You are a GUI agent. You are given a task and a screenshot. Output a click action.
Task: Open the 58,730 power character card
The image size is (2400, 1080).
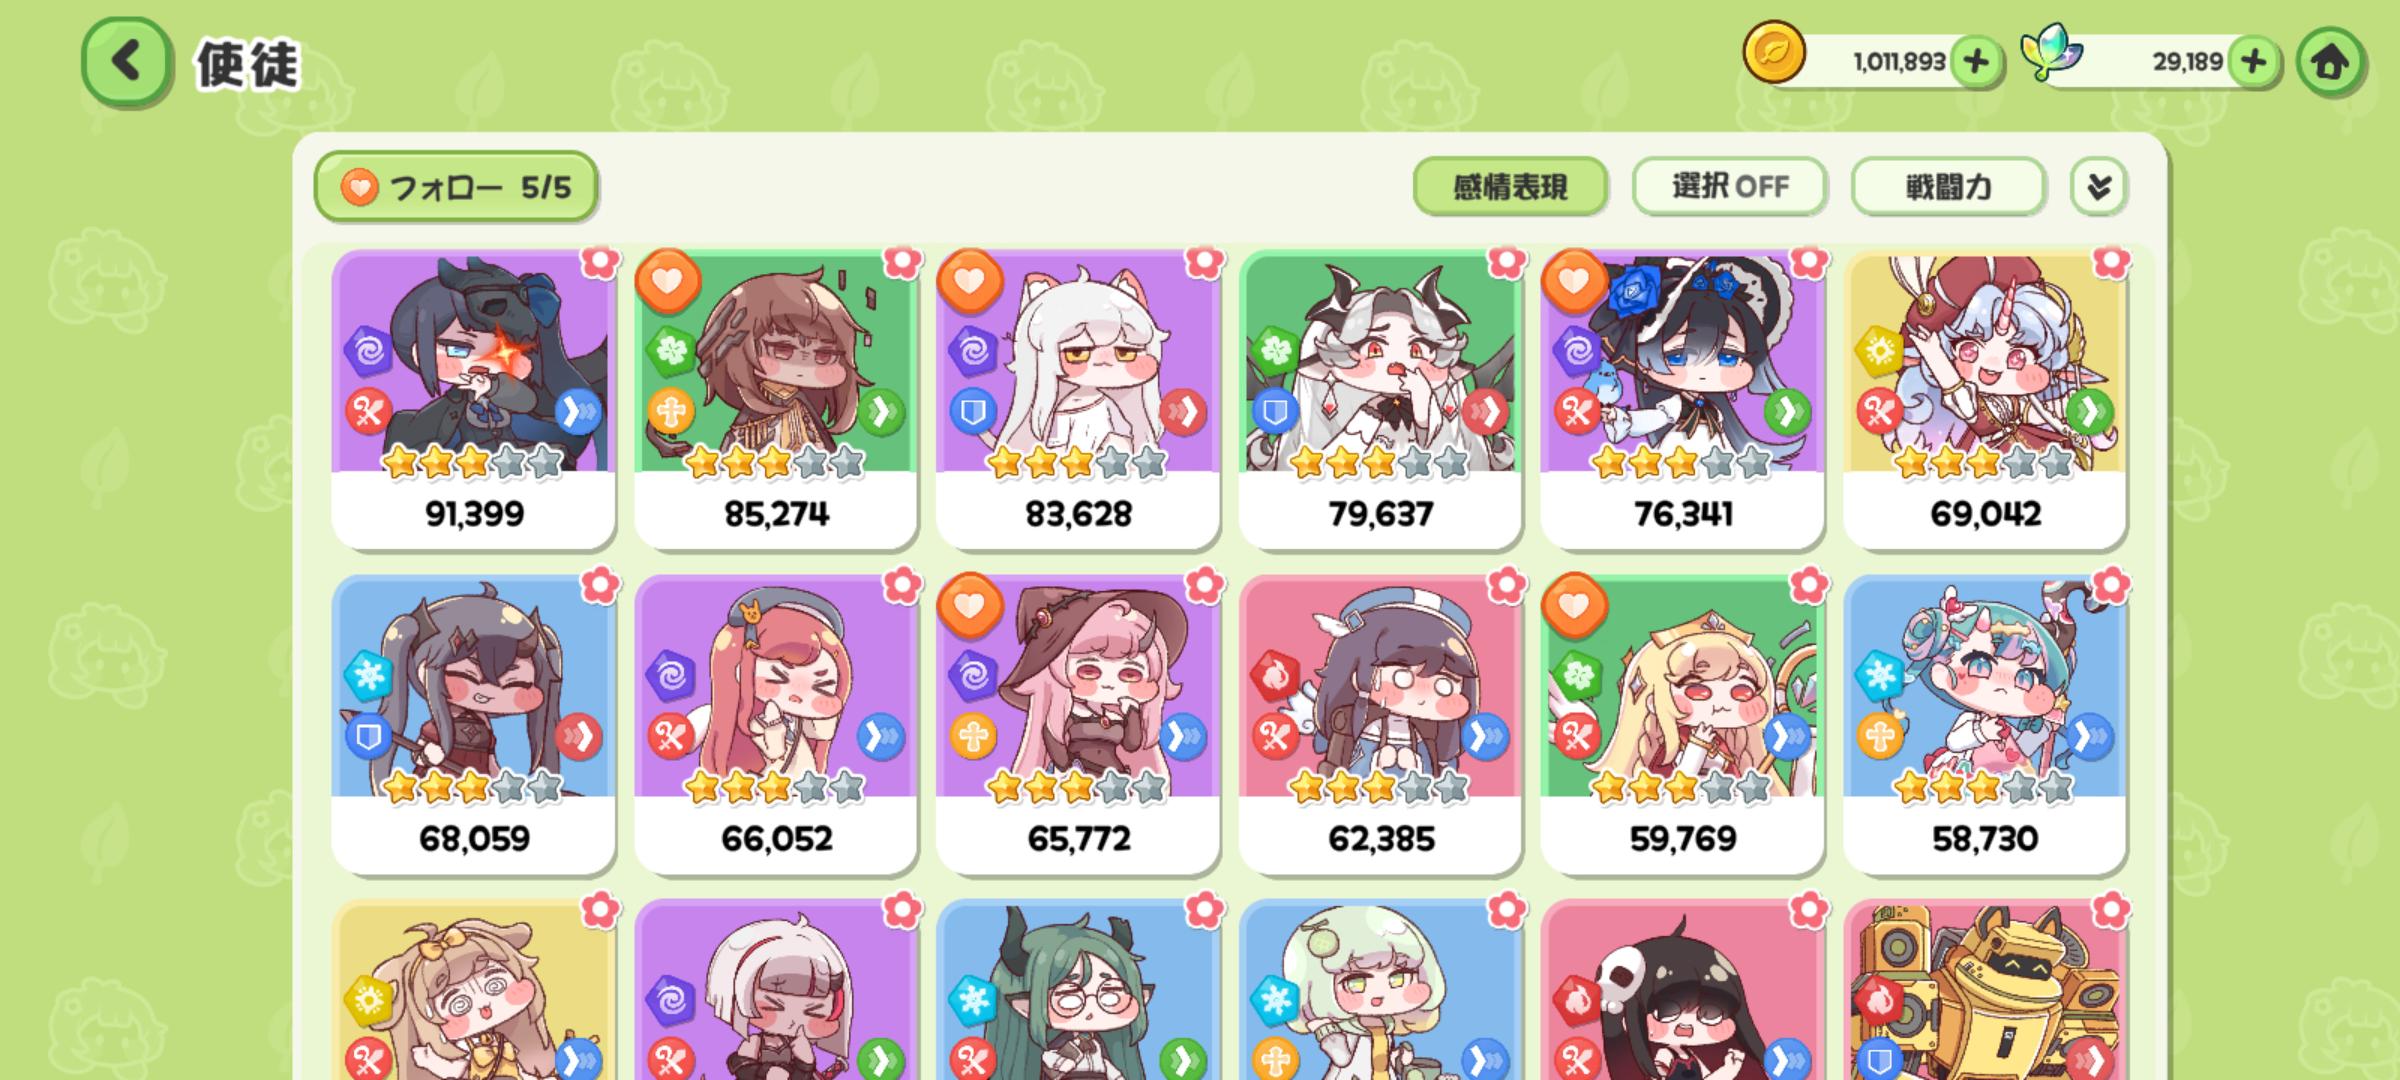[1985, 724]
